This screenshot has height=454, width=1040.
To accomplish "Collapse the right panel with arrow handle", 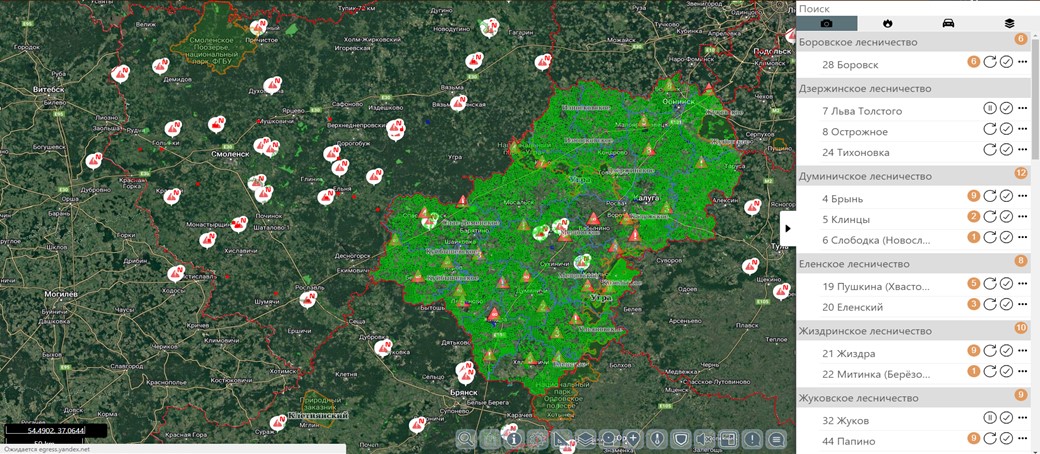I will click(x=787, y=228).
